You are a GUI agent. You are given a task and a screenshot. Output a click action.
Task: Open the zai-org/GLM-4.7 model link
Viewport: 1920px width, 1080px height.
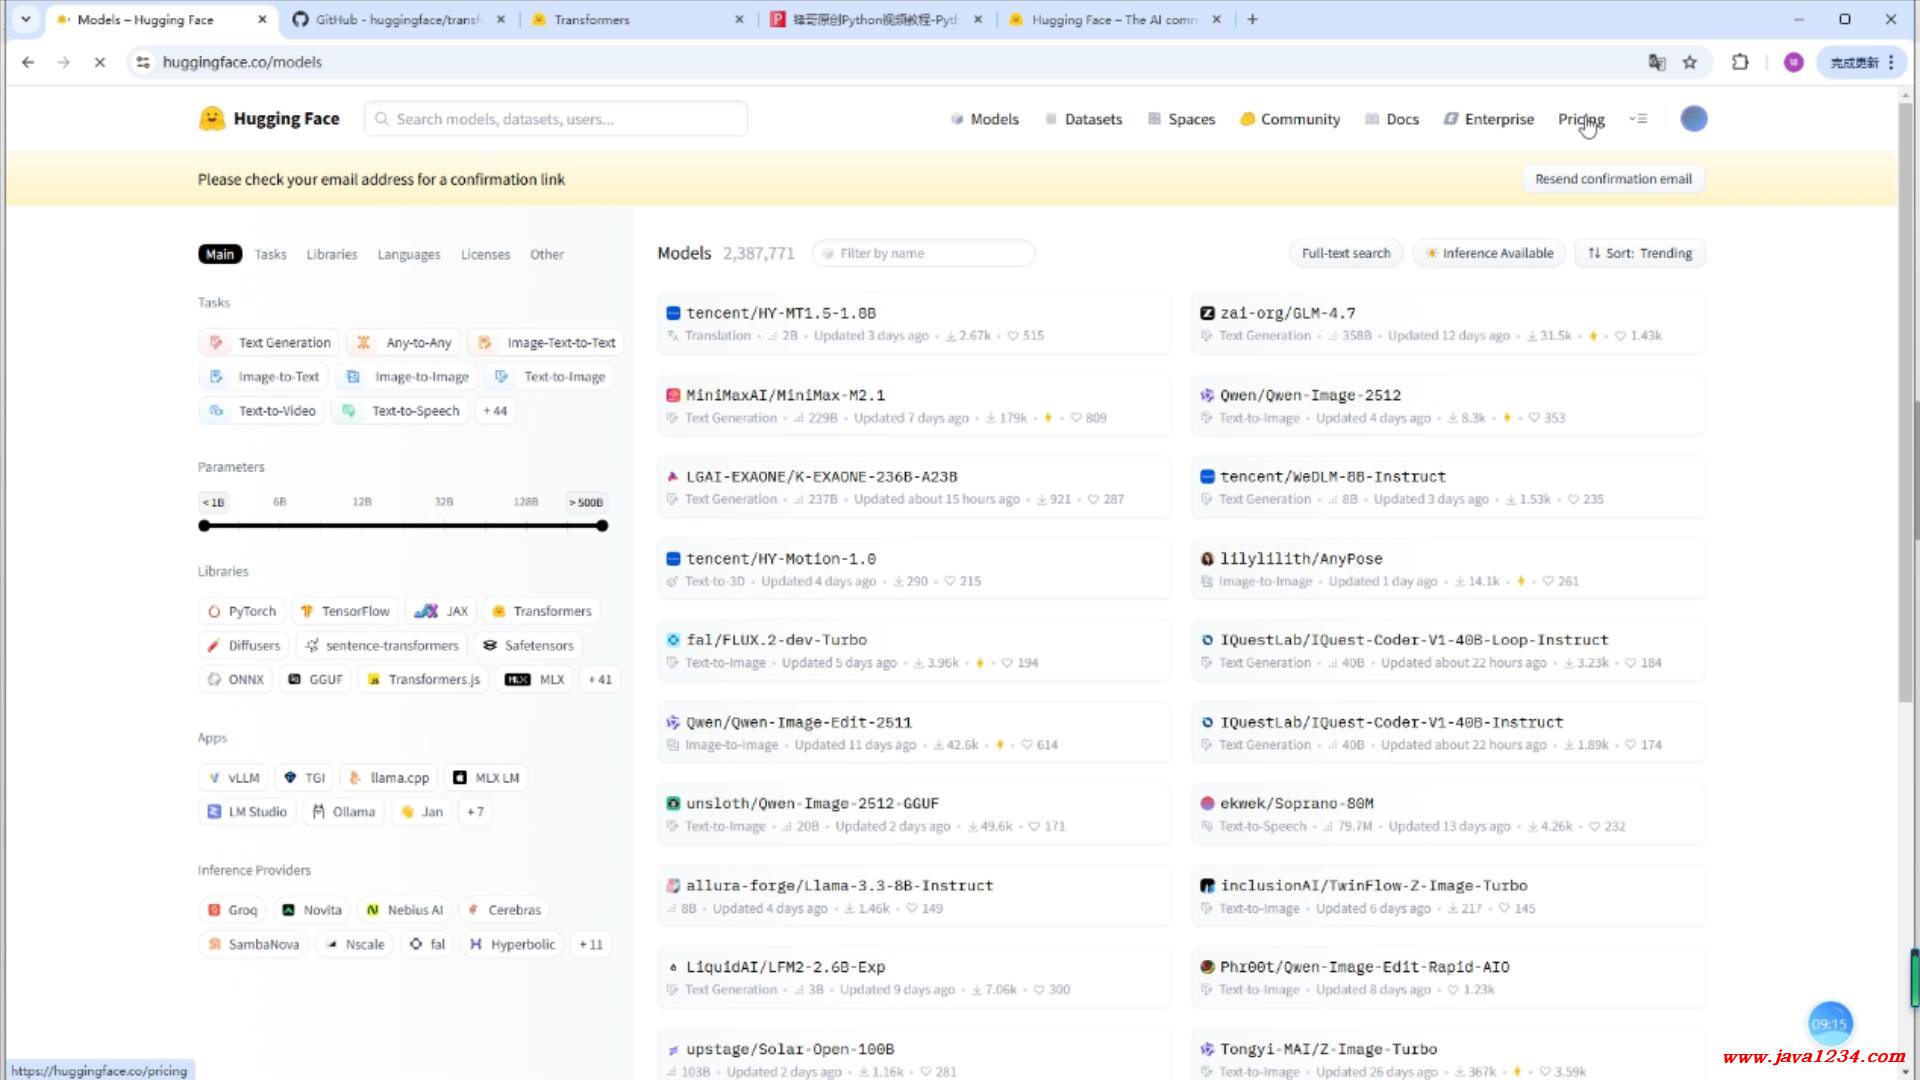click(1288, 313)
